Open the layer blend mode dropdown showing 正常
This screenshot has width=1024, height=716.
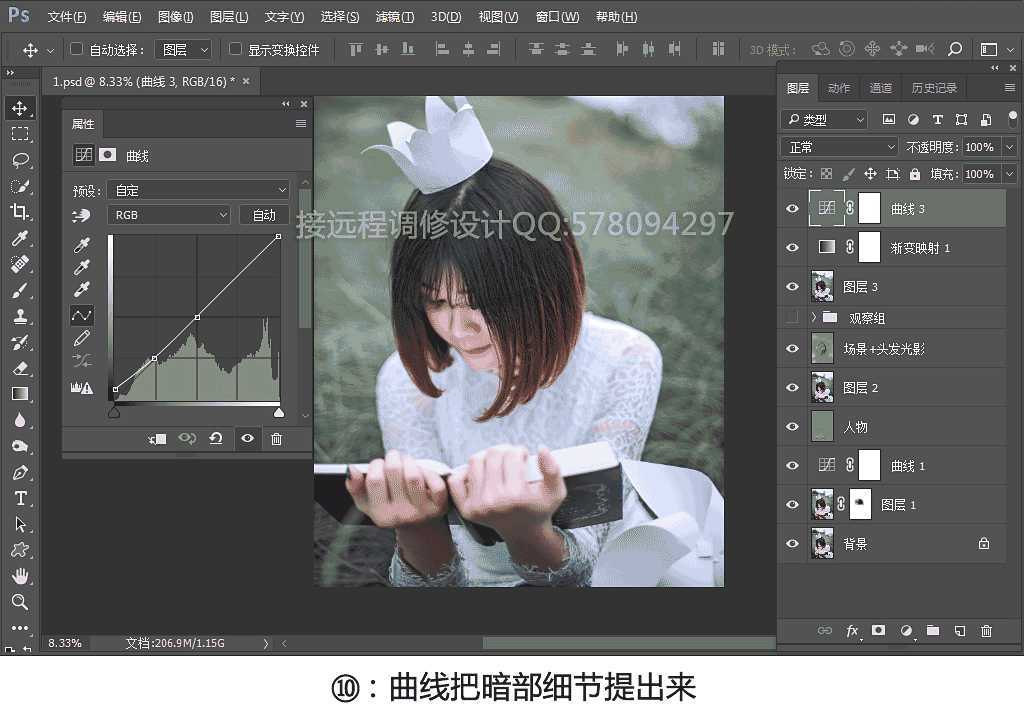[838, 146]
